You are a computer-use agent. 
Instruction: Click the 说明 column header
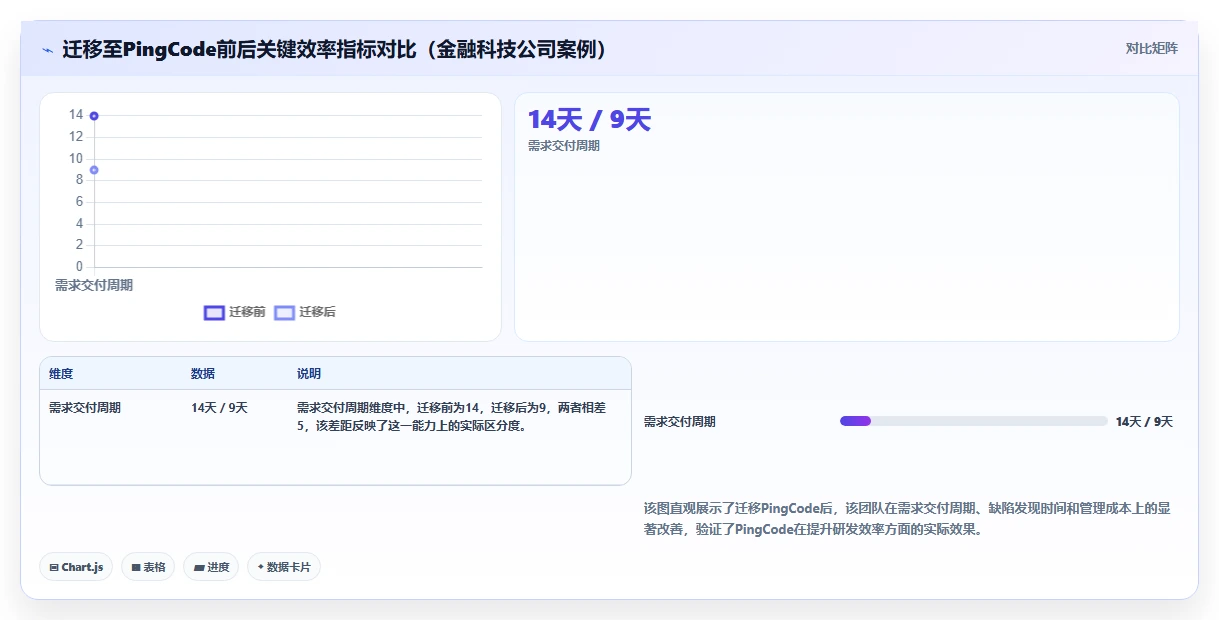click(309, 374)
